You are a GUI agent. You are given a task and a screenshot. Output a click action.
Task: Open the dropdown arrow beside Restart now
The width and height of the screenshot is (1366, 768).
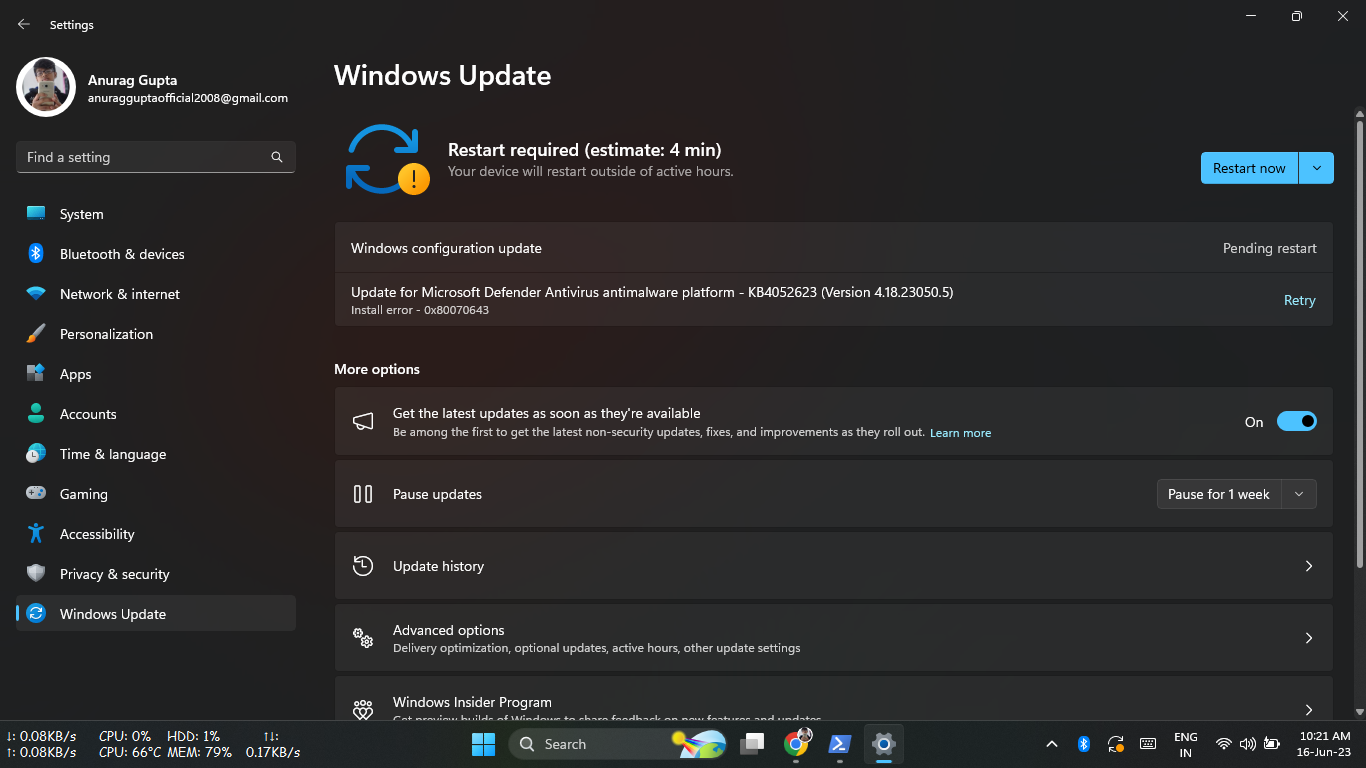click(x=1316, y=168)
